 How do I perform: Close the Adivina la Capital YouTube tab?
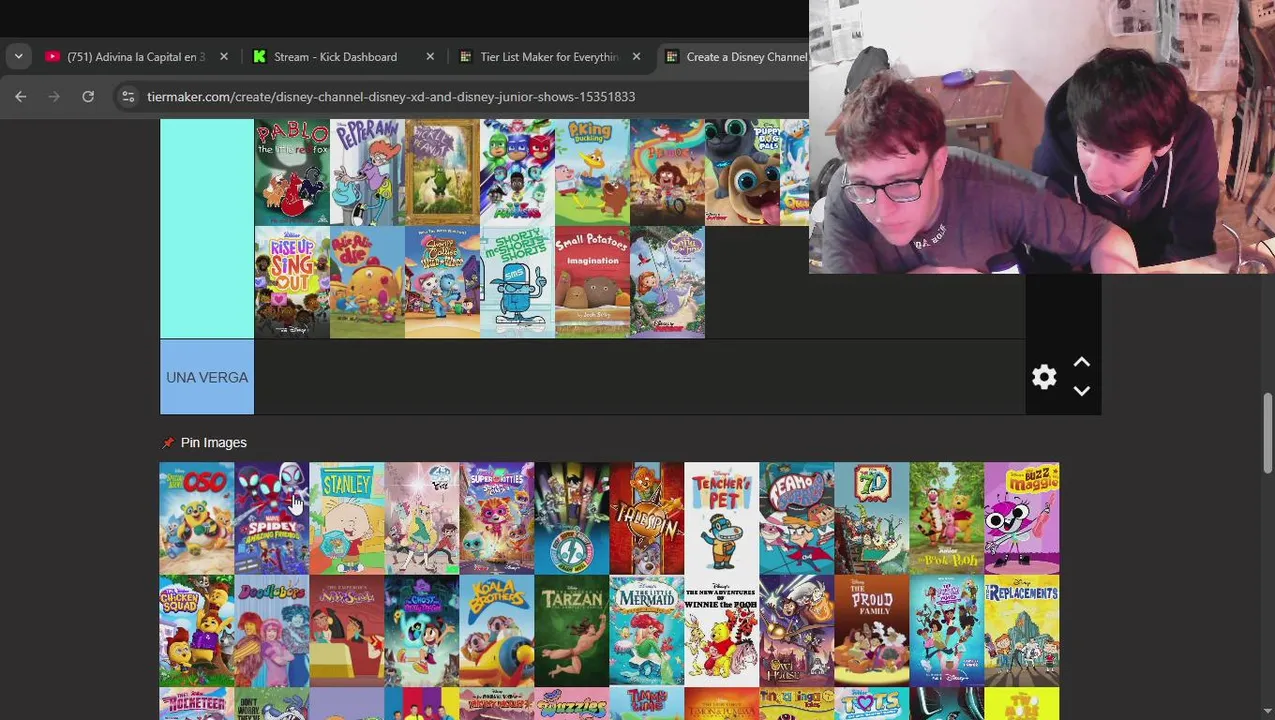click(x=224, y=57)
